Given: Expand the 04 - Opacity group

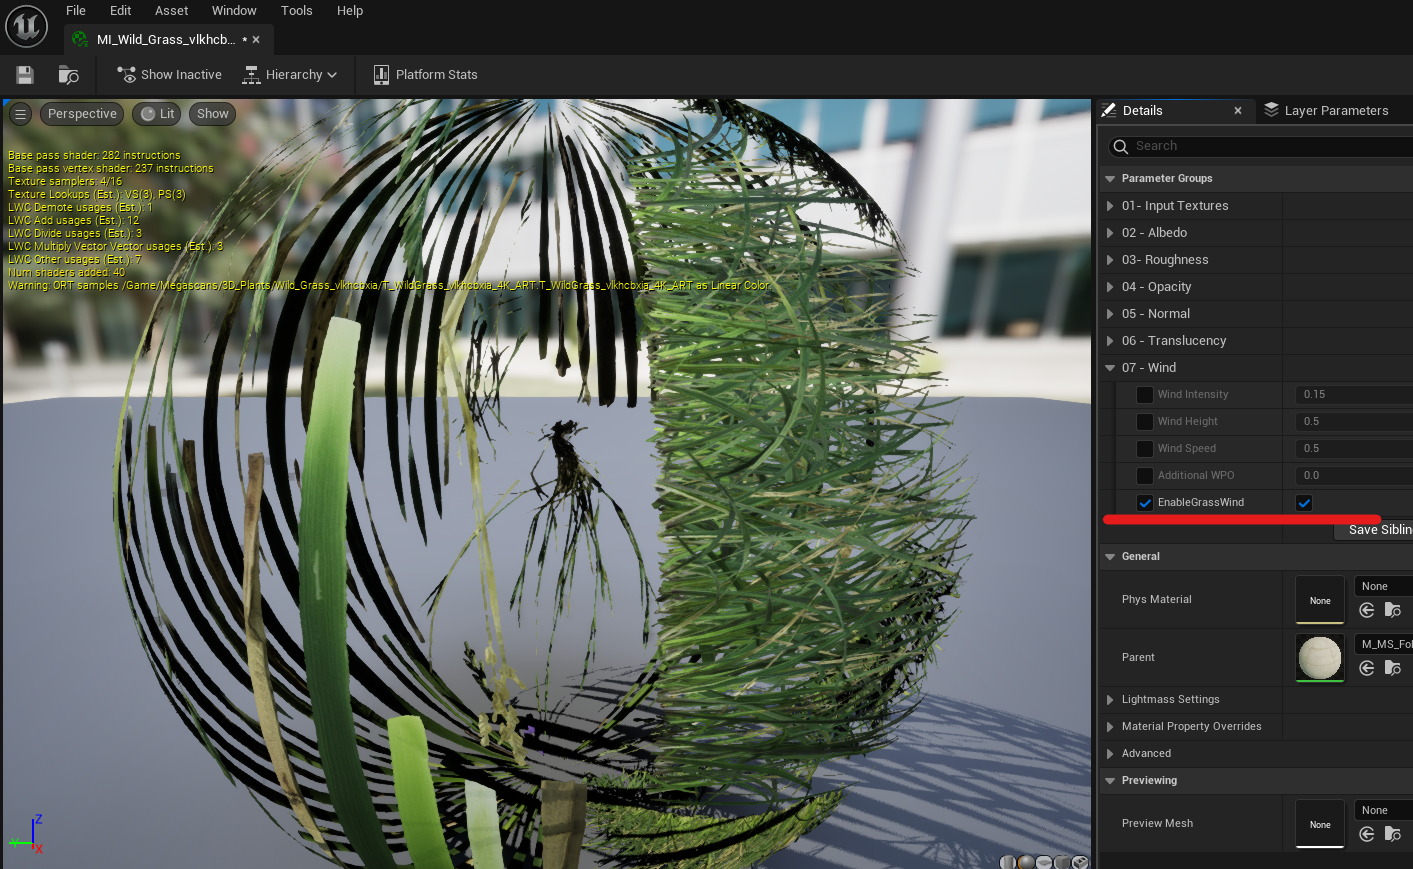Looking at the screenshot, I should [x=1110, y=287].
